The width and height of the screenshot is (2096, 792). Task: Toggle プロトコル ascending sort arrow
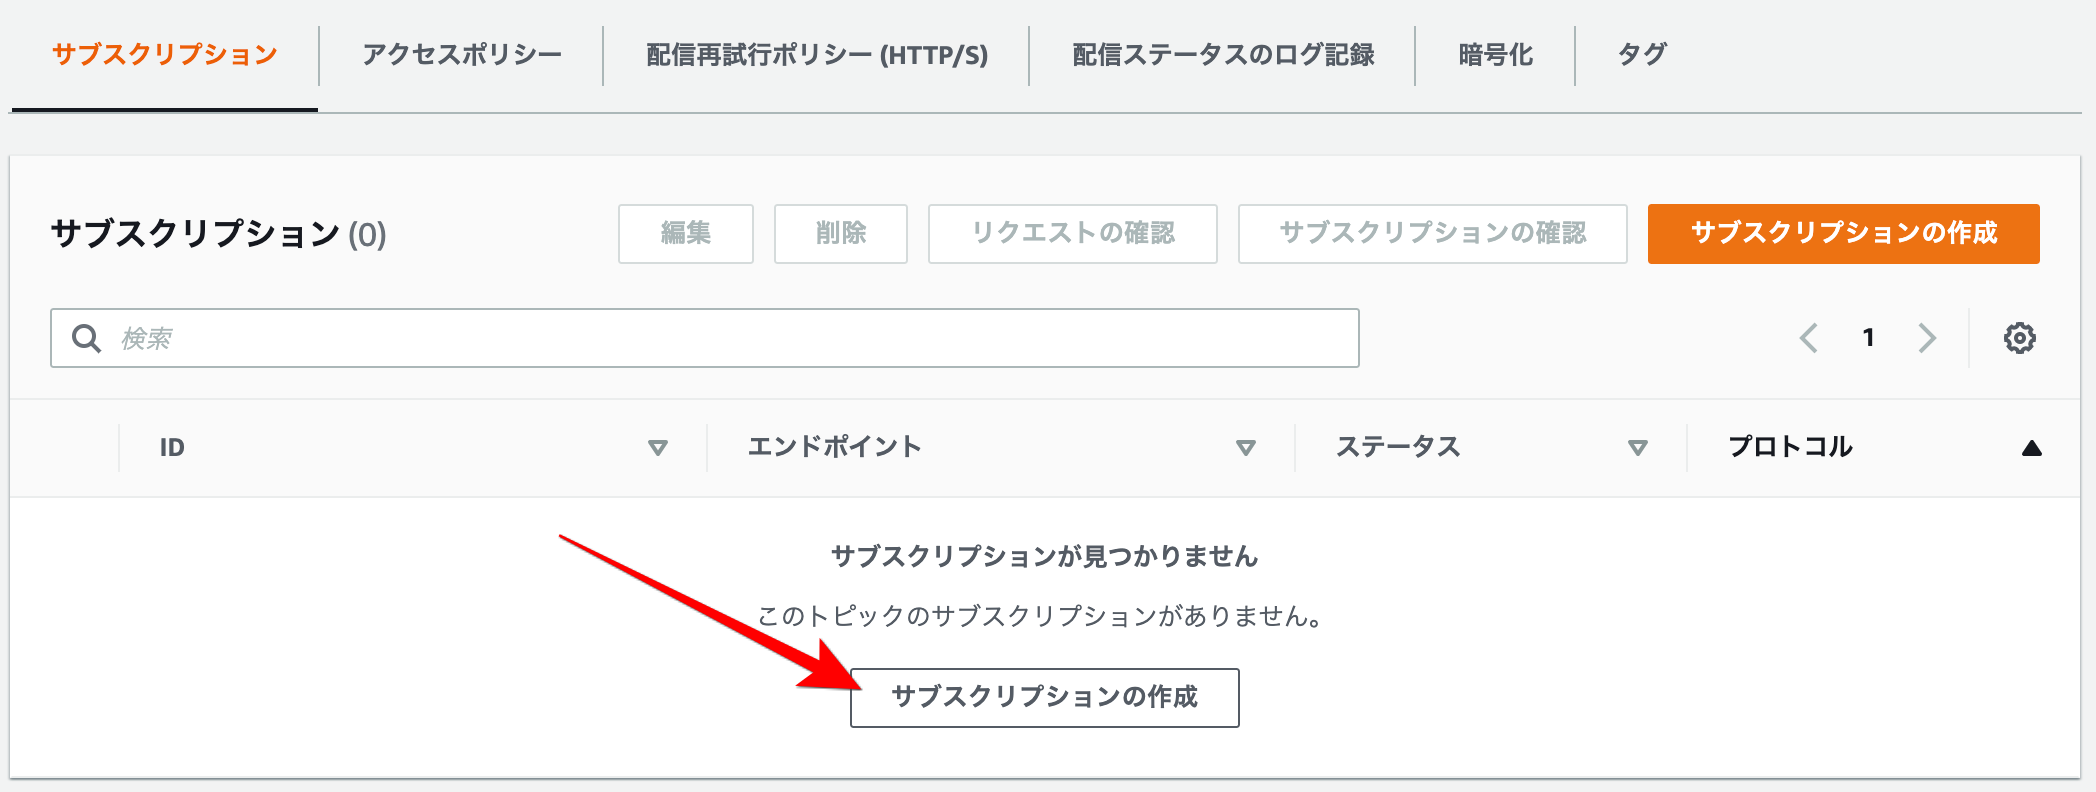point(2031,448)
